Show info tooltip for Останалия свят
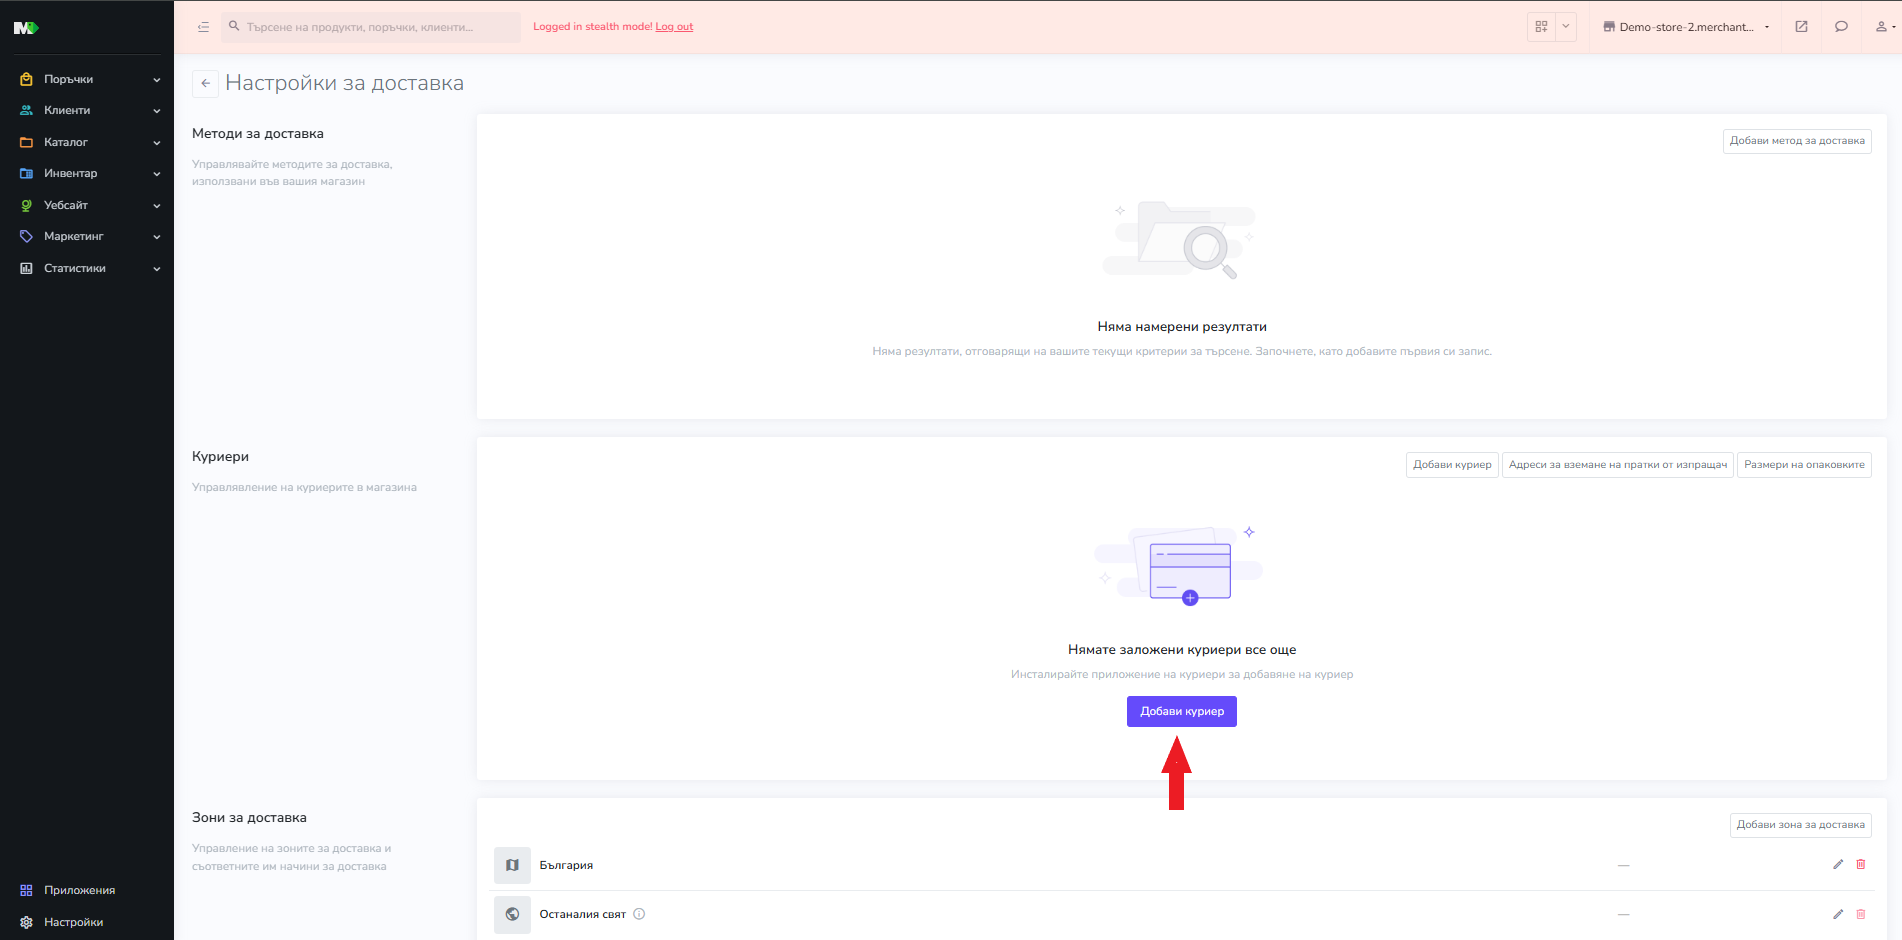The image size is (1902, 940). pyautogui.click(x=639, y=914)
